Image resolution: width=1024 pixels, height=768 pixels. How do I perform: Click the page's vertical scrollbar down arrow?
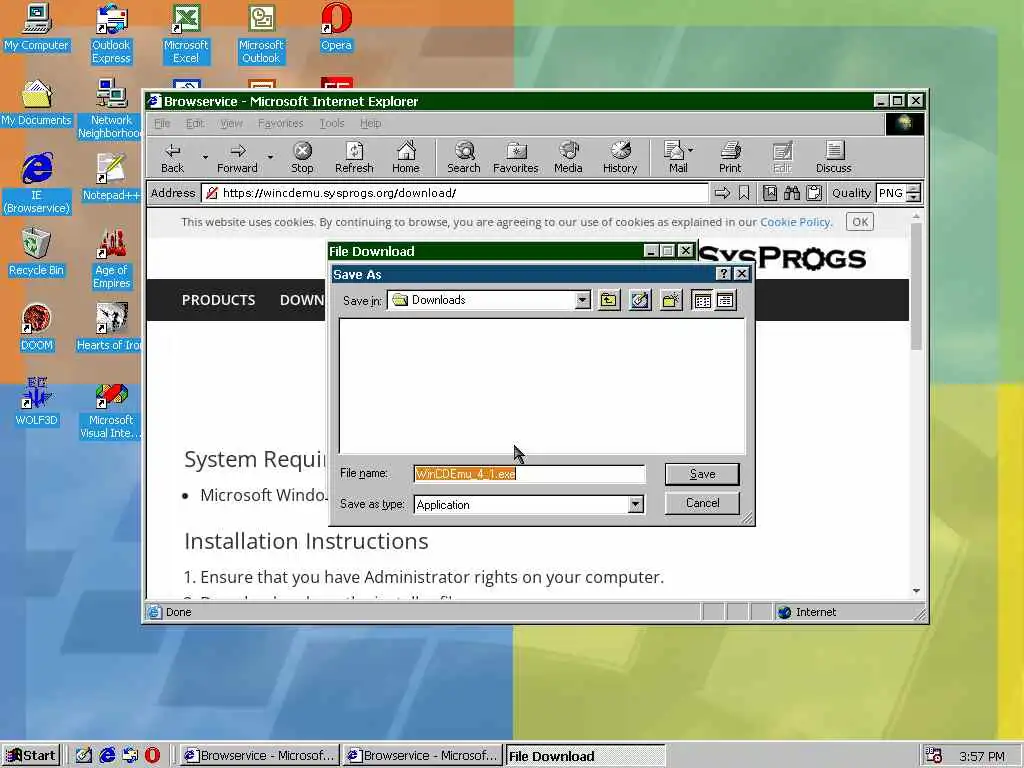pos(916,590)
